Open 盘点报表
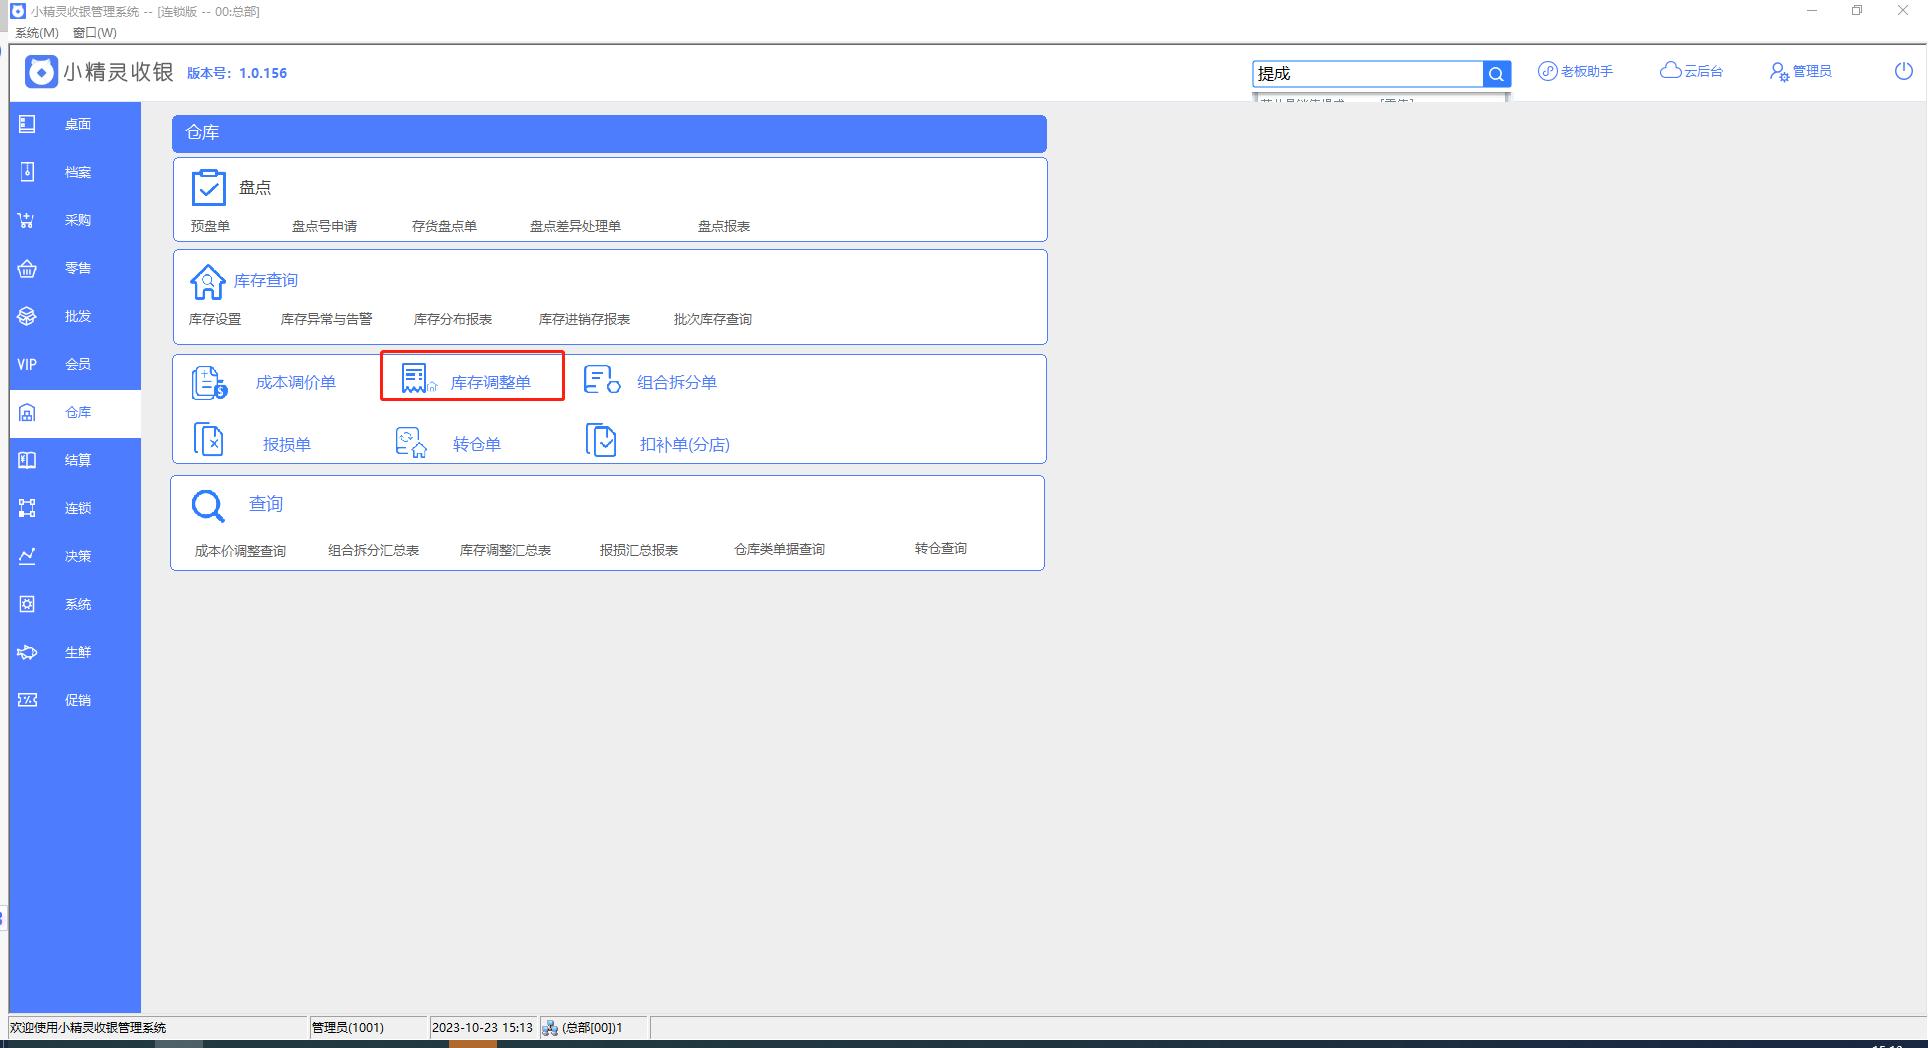The width and height of the screenshot is (1928, 1048). (x=724, y=226)
